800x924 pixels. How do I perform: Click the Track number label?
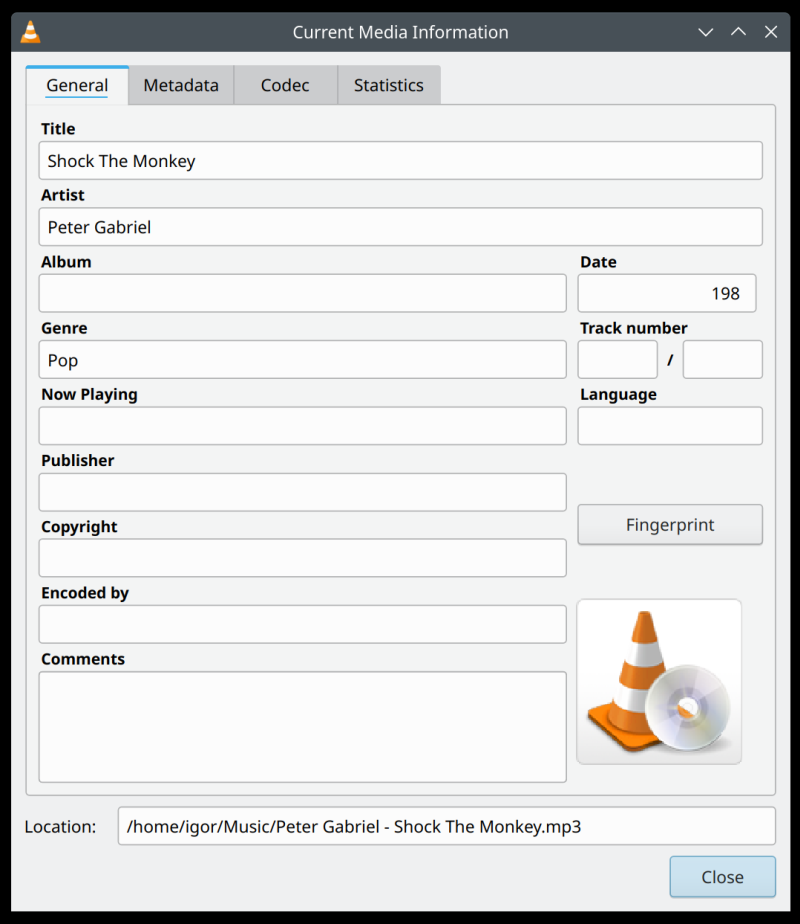coord(634,328)
